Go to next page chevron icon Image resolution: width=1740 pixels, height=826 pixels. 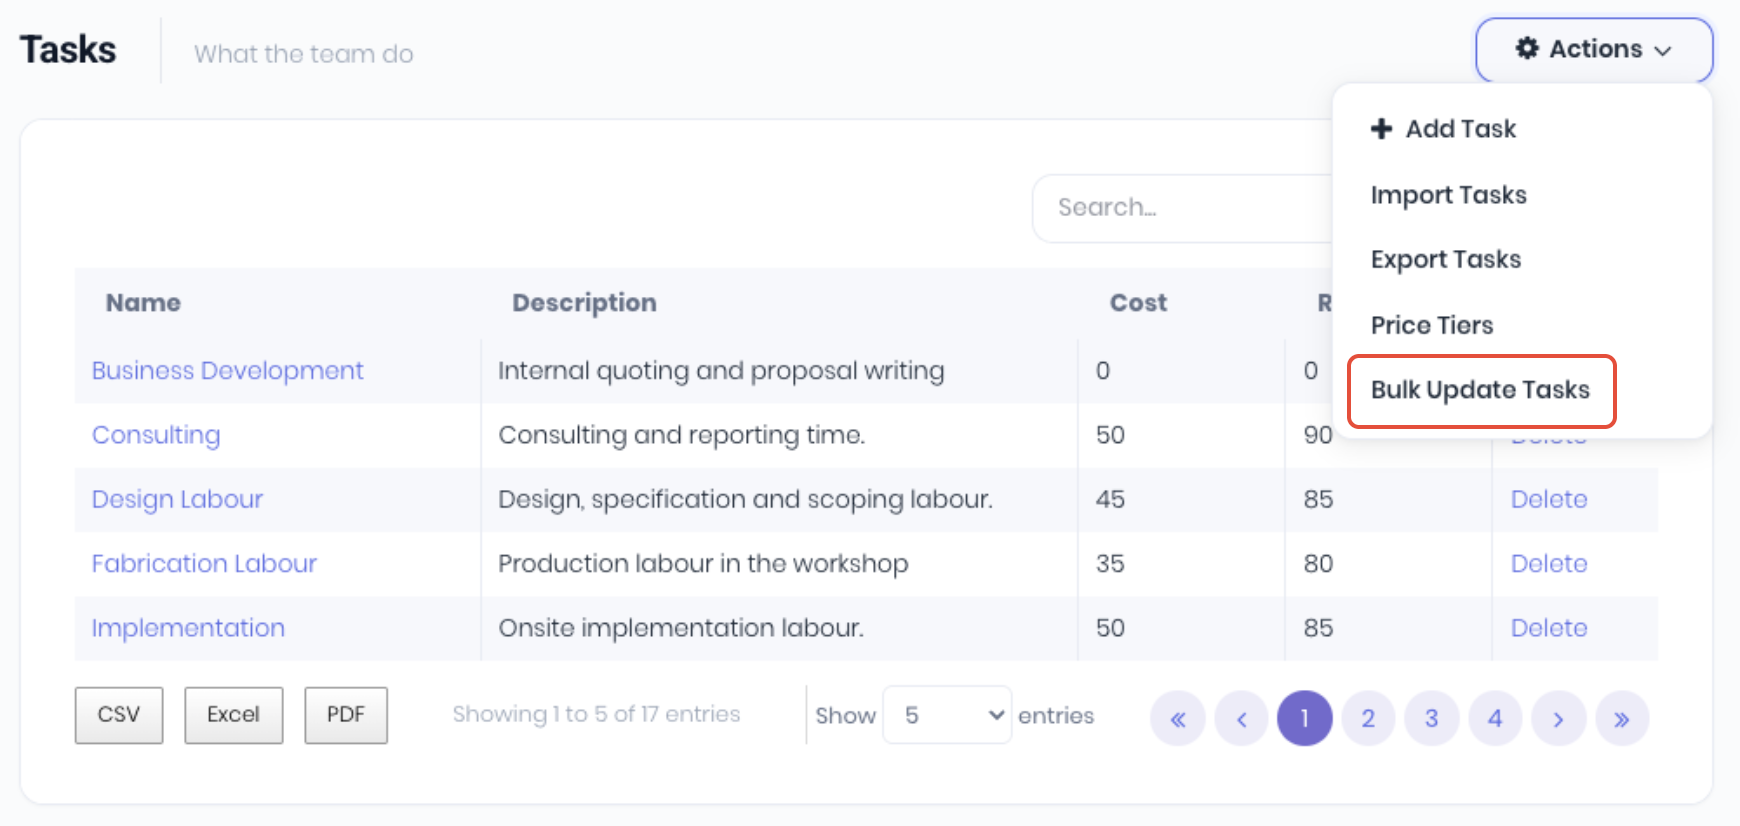pyautogui.click(x=1558, y=719)
